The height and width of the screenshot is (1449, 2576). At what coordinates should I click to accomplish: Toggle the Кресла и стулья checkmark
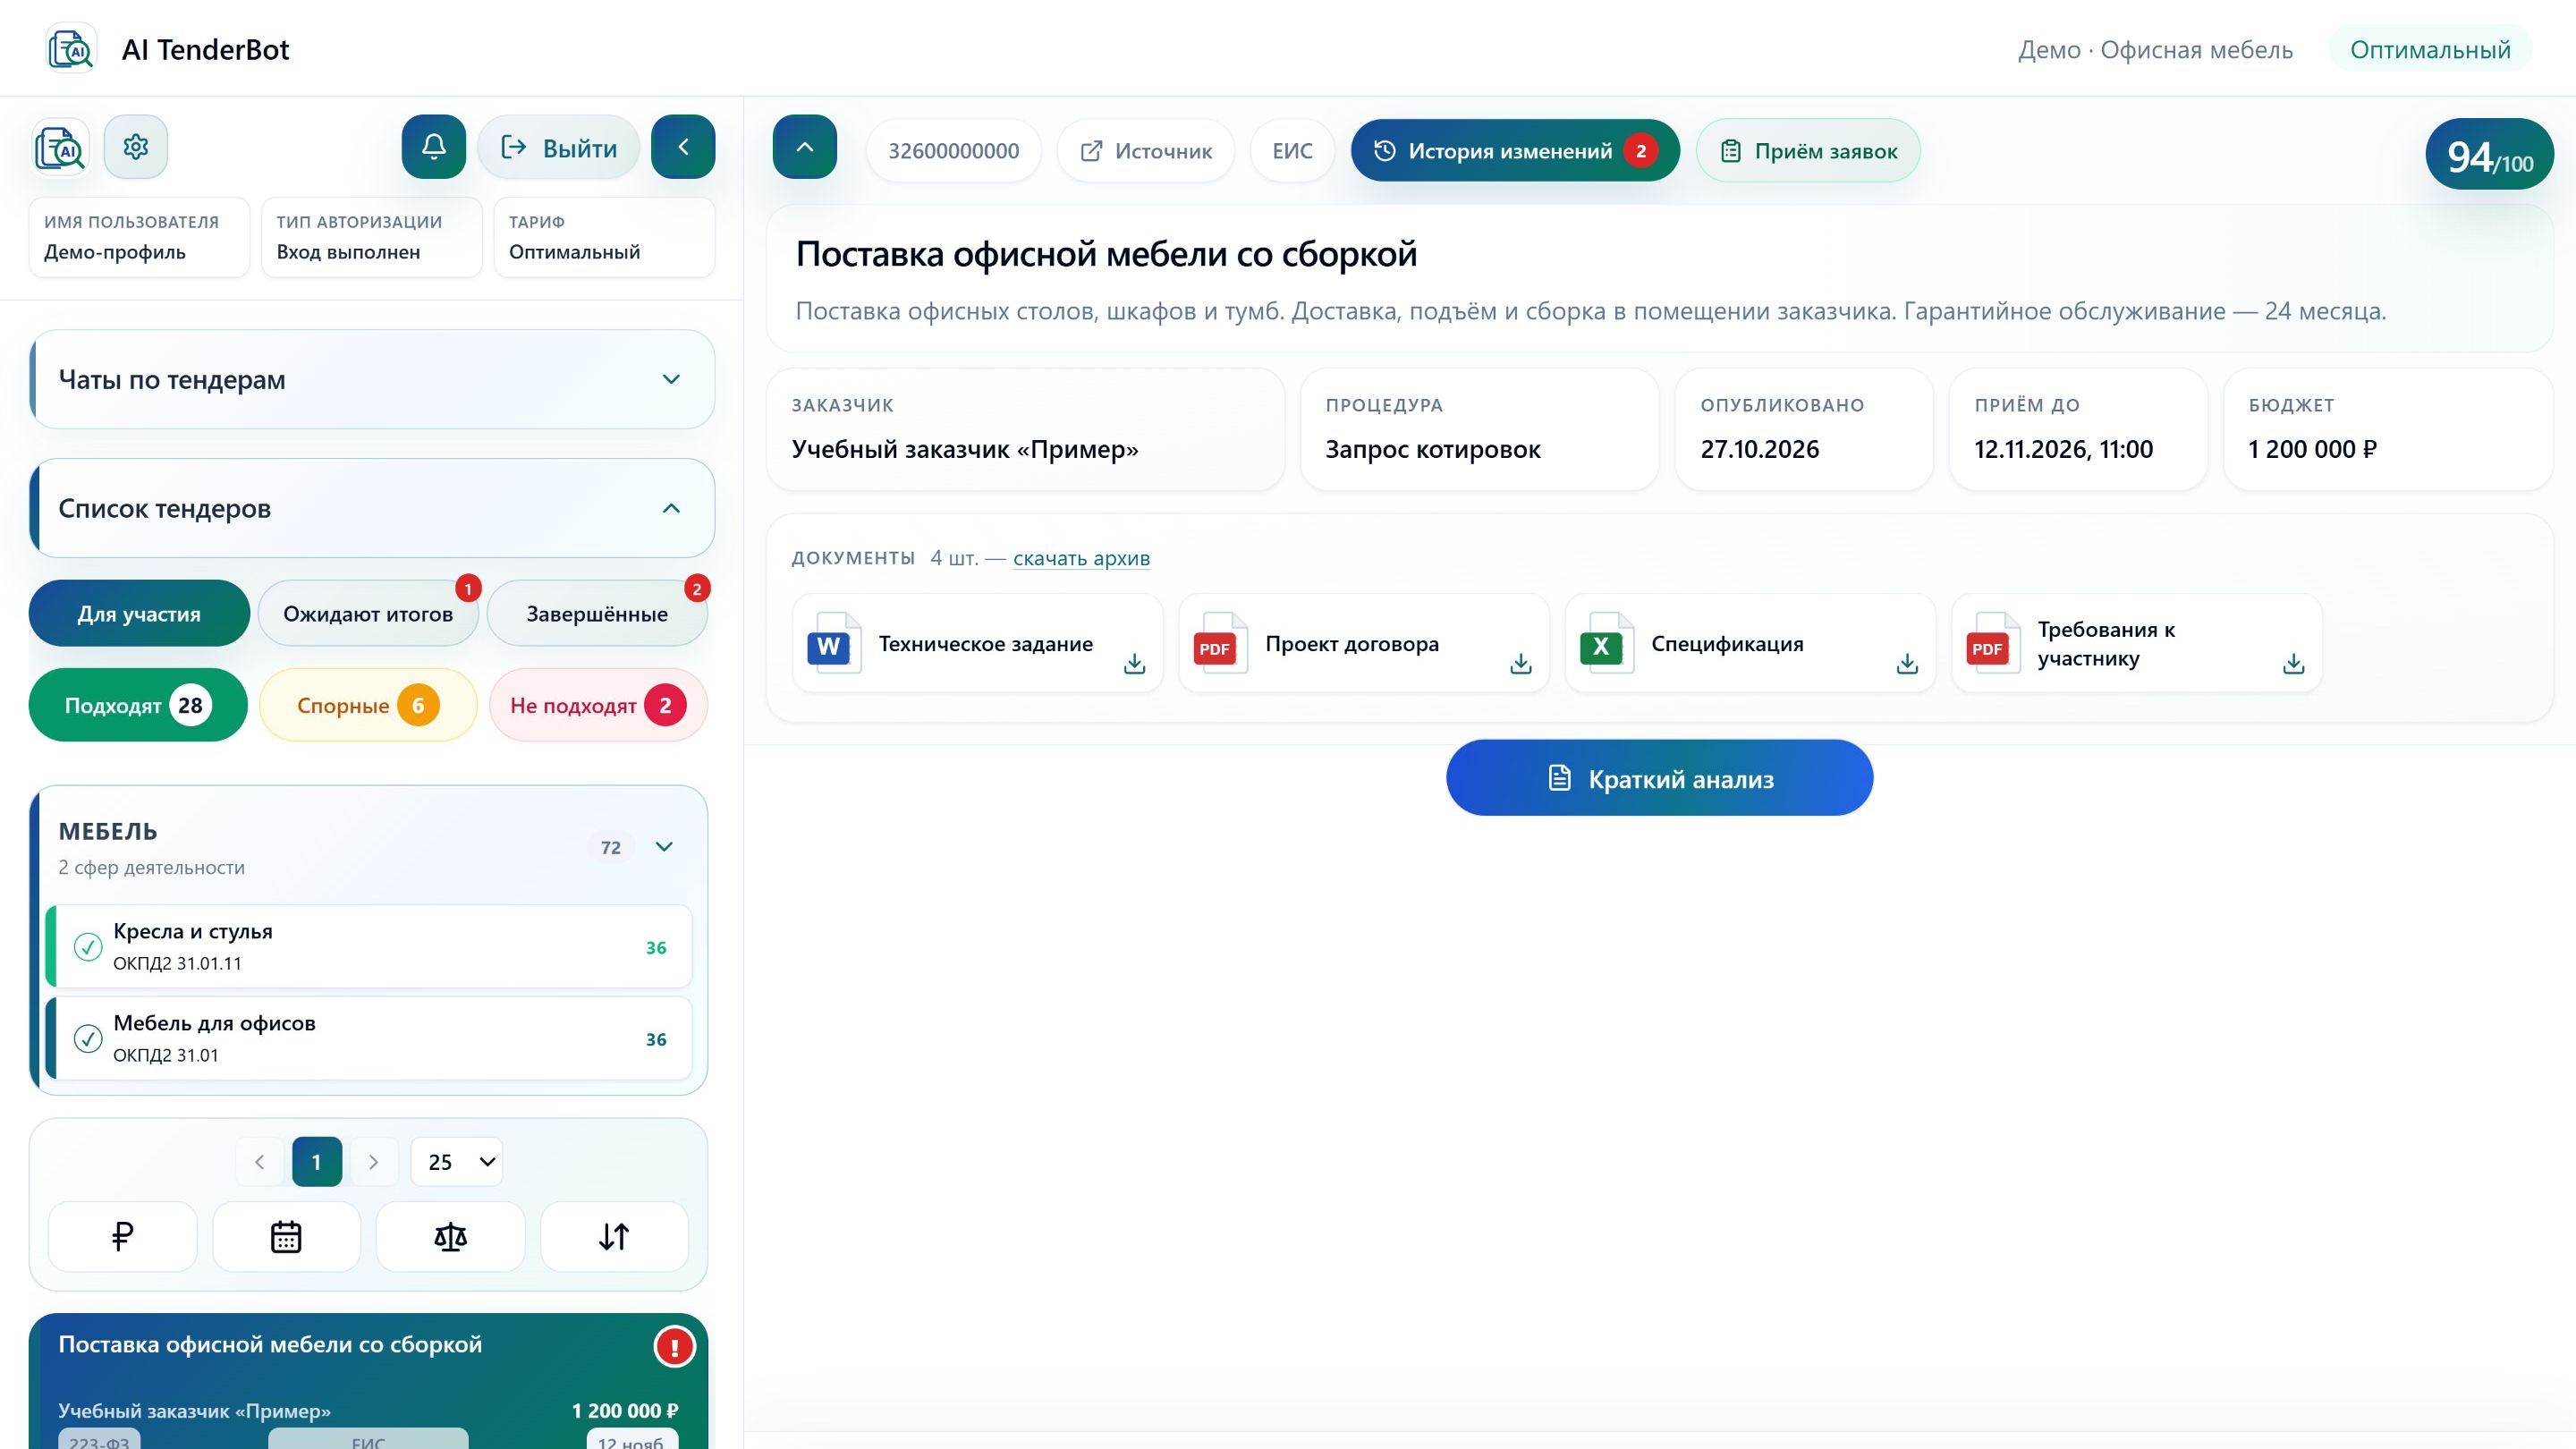click(x=88, y=946)
